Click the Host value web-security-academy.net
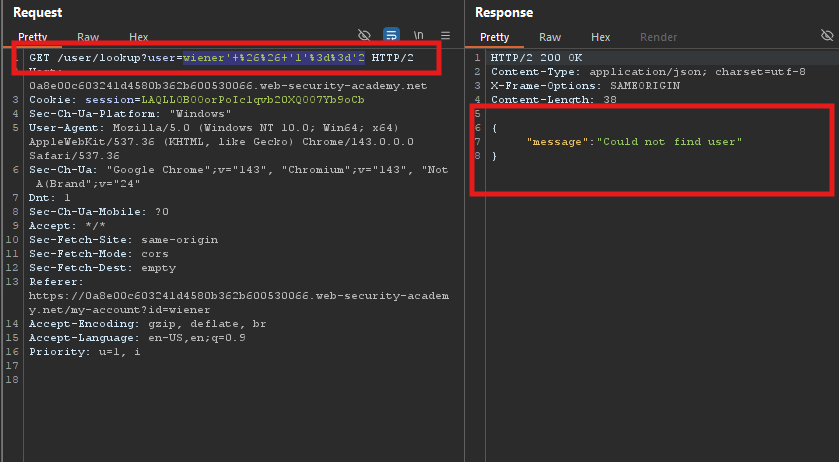Viewport: 839px width, 462px height. [x=228, y=86]
